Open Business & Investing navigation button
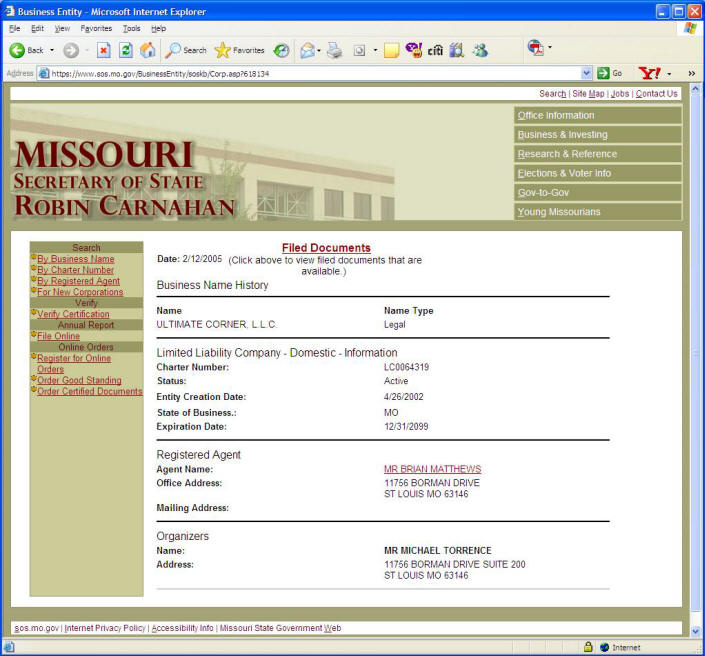Image resolution: width=705 pixels, height=656 pixels. coord(598,134)
